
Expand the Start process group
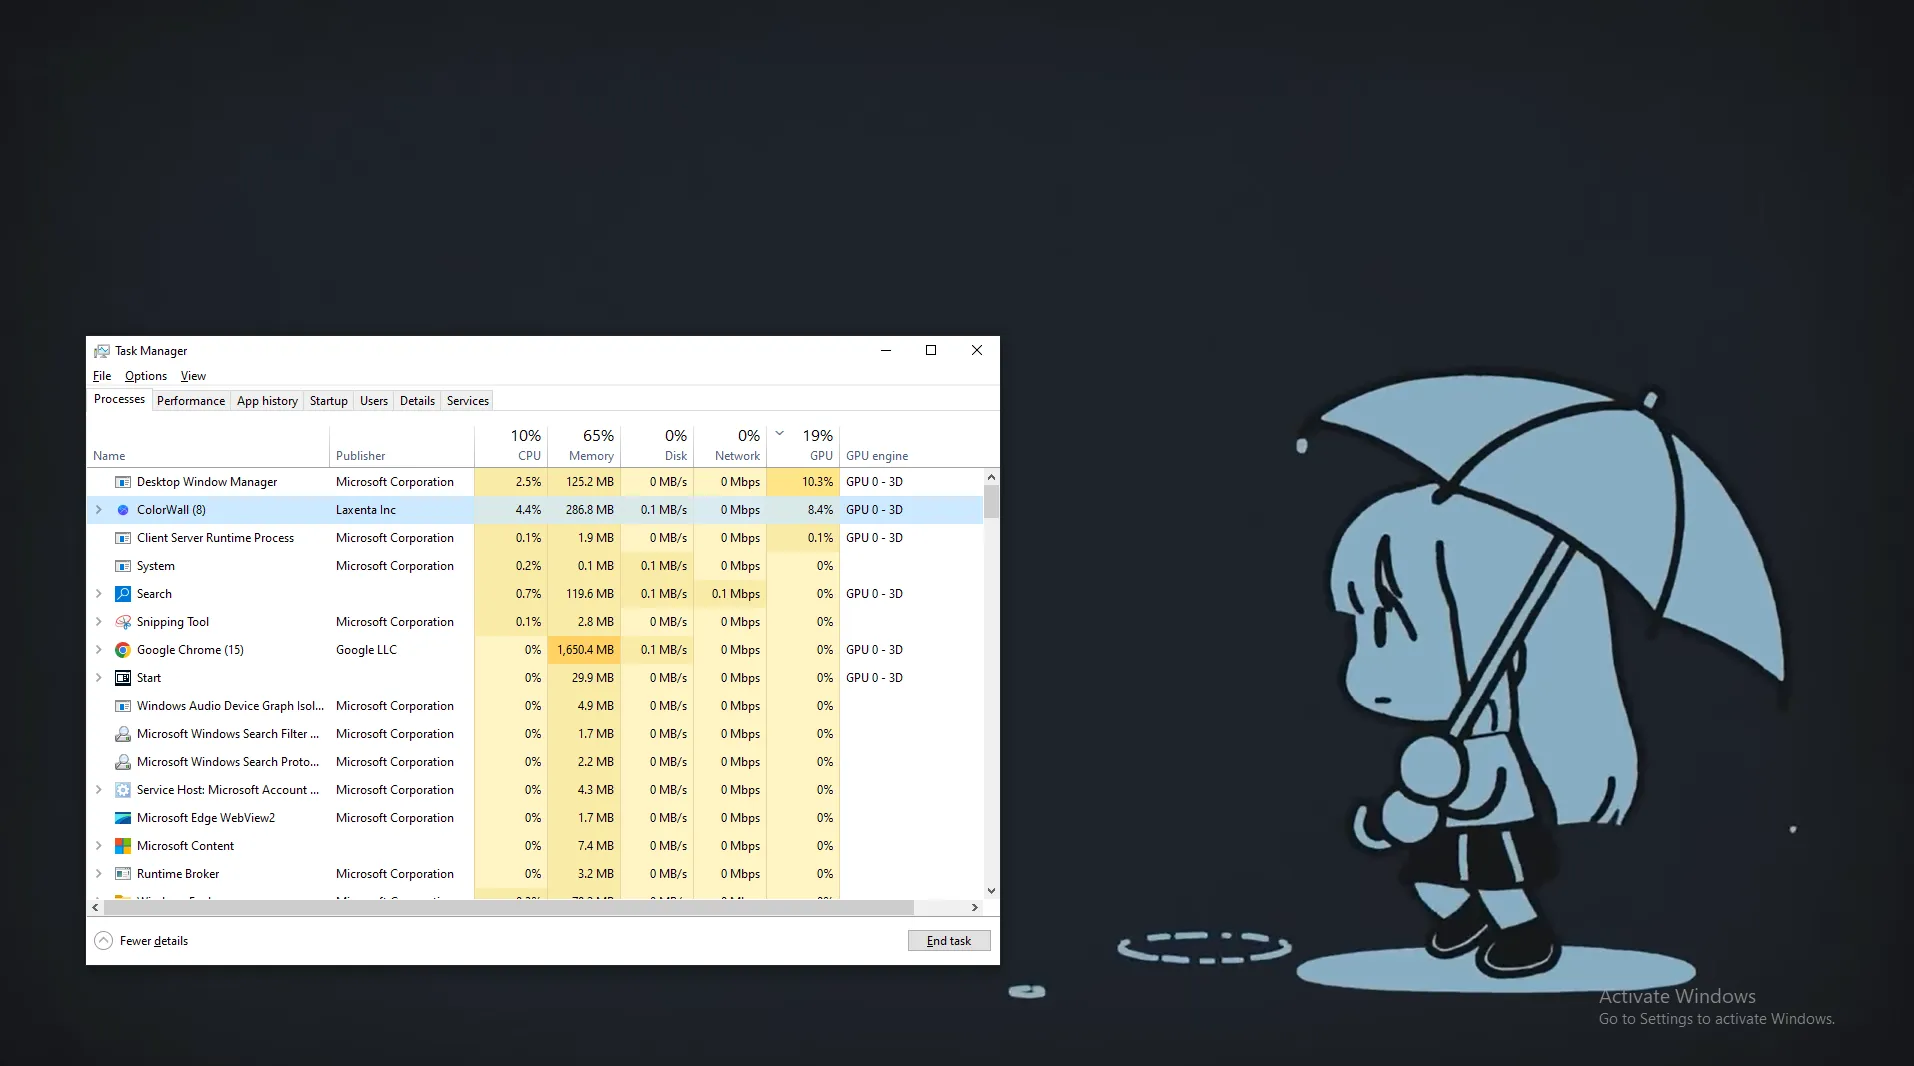(x=98, y=678)
